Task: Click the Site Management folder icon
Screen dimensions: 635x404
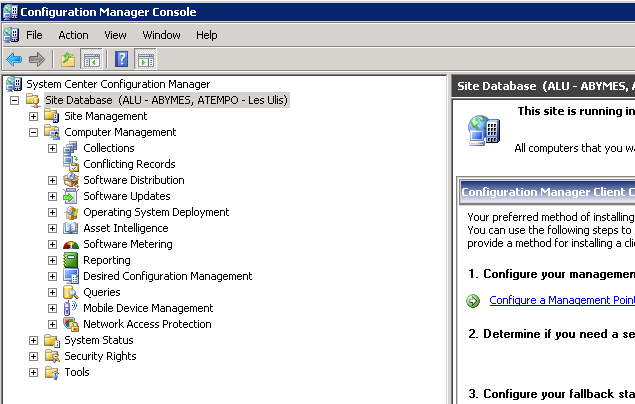Action: tap(51, 116)
